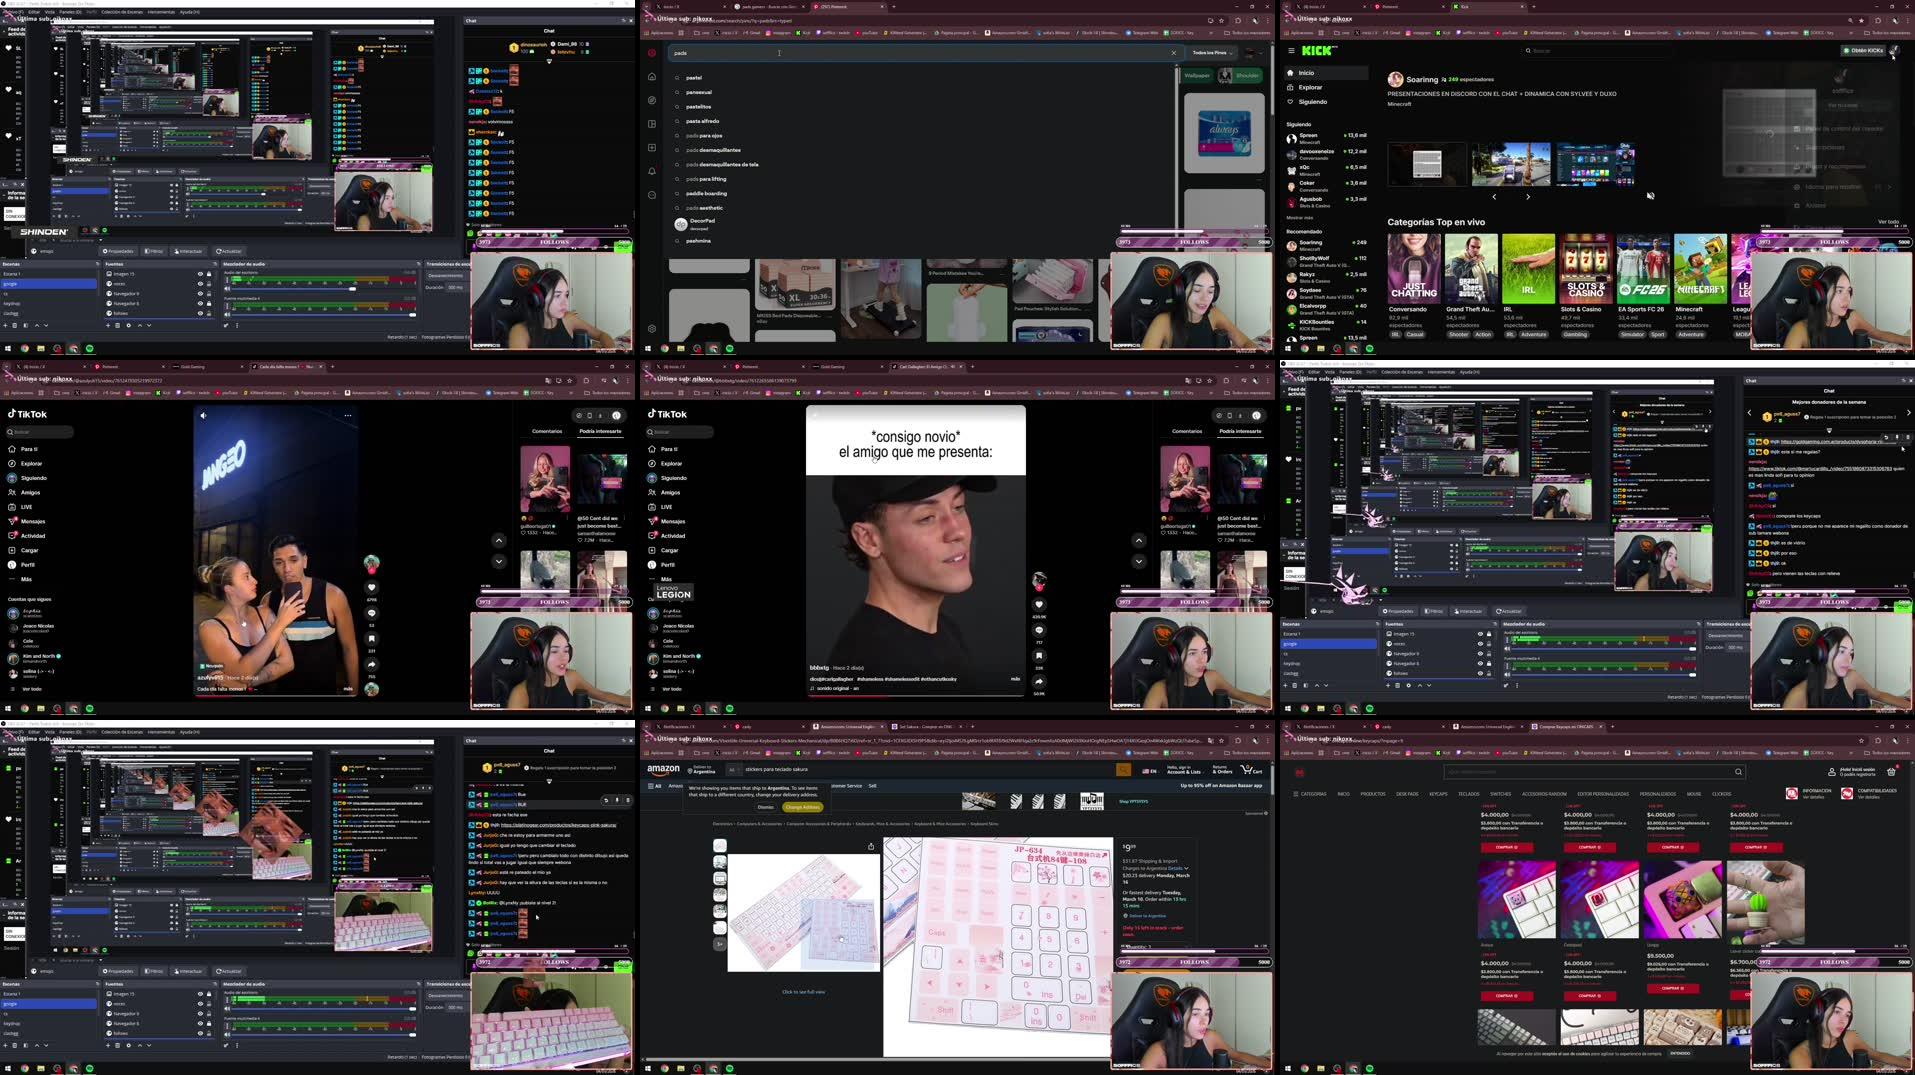This screenshot has height=1075, width=1915.
Task: Open the Minecraft category thumbnail on Kick
Action: pos(1699,268)
